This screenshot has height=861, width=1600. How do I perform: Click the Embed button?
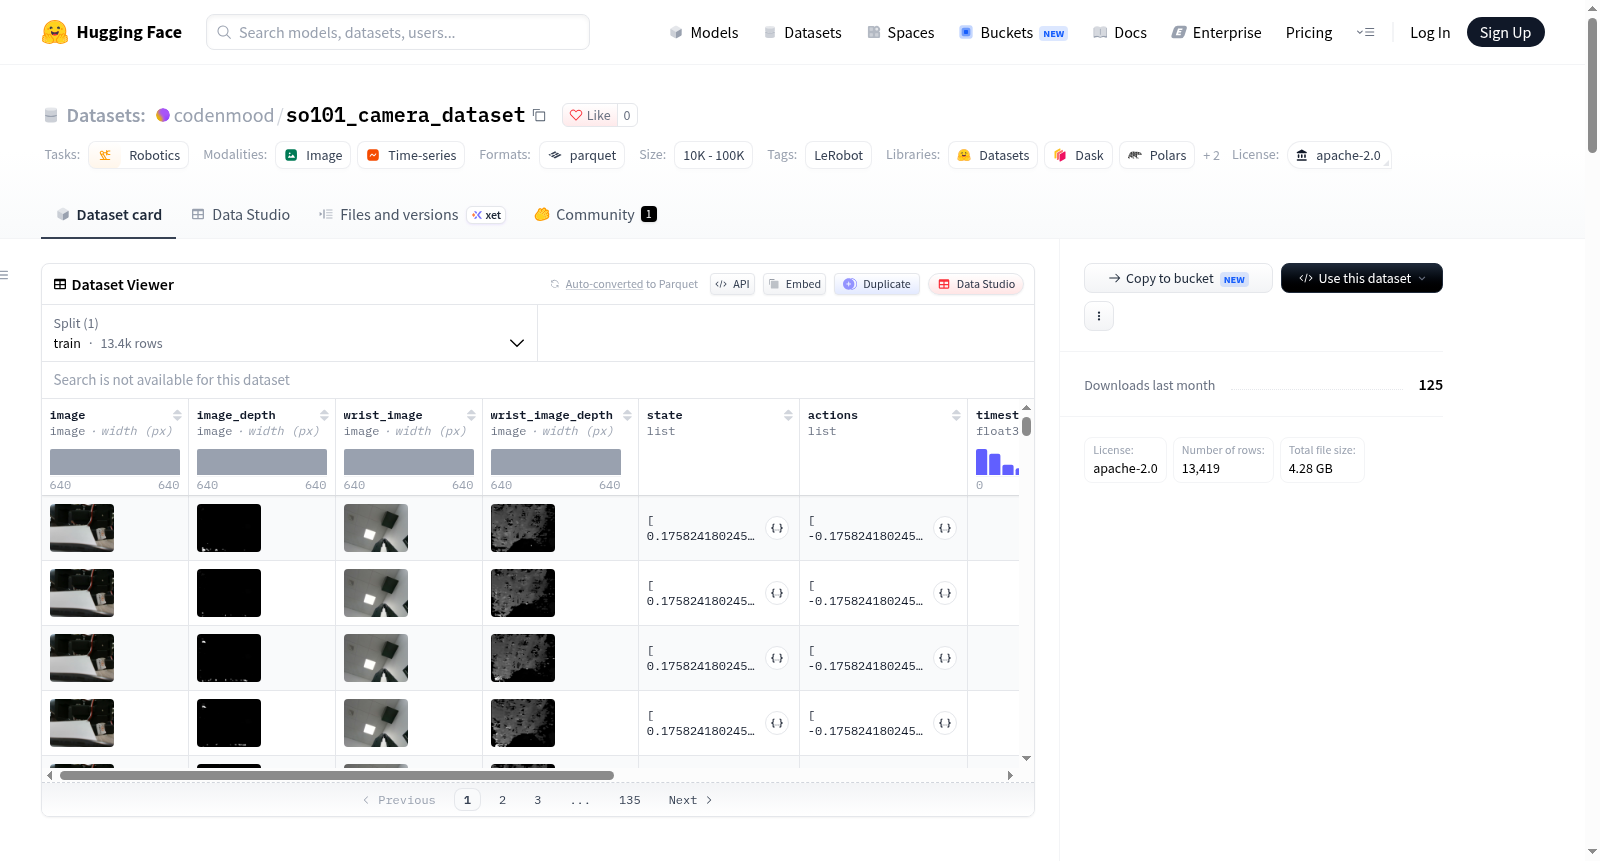coord(794,284)
